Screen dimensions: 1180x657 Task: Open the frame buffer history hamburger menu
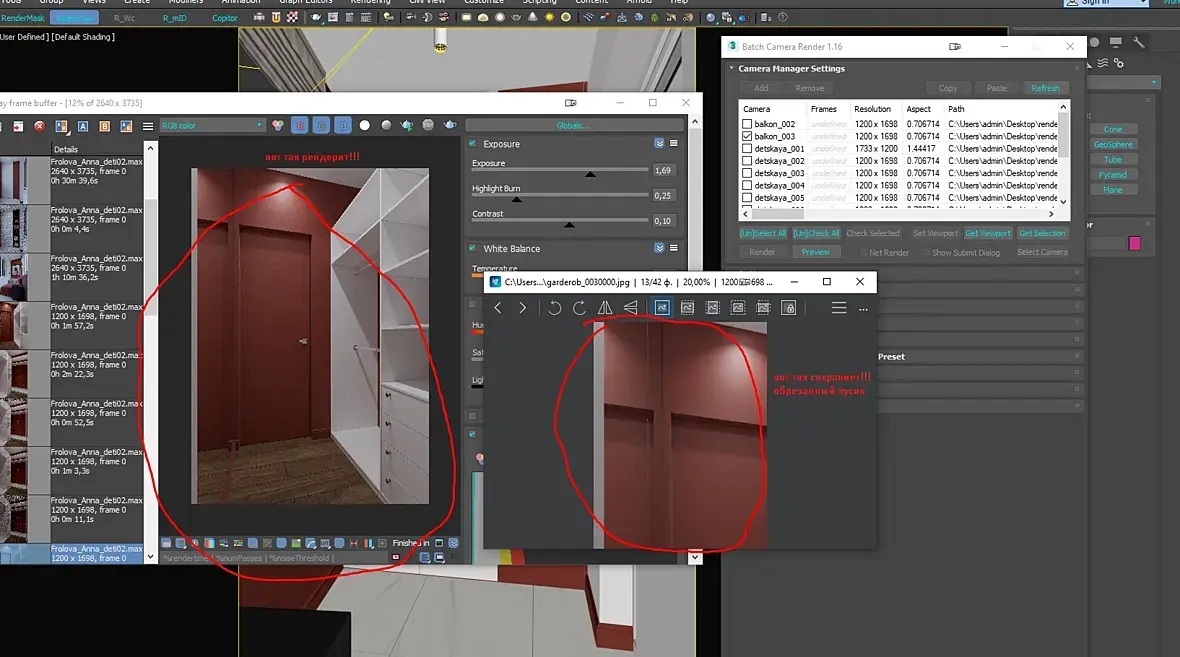pyautogui.click(x=148, y=126)
